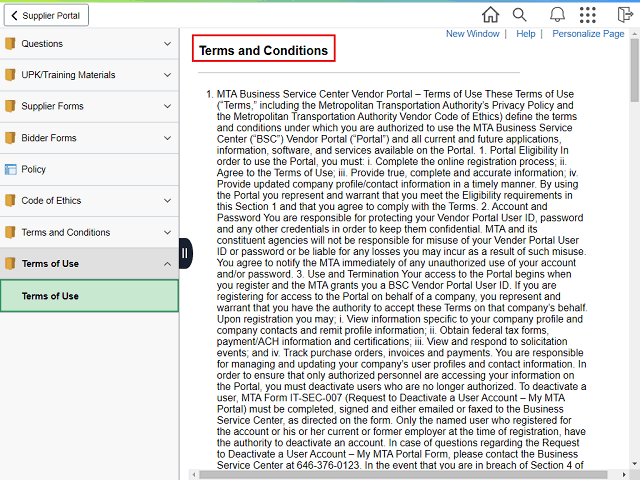This screenshot has height=480, width=640.
Task: Select Questions in sidebar
Action: [89, 44]
